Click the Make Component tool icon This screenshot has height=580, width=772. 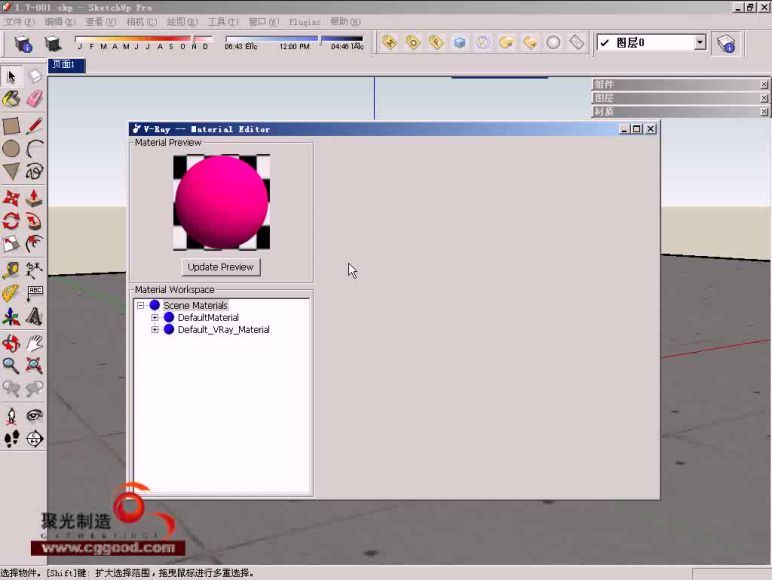(x=34, y=76)
